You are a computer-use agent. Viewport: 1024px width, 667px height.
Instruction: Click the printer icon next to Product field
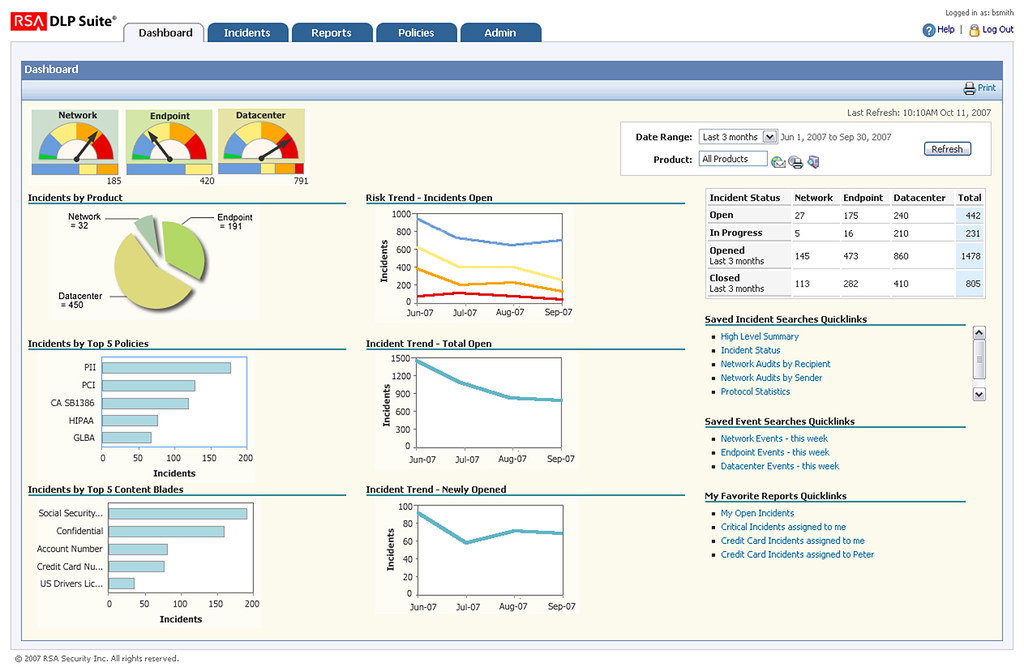pos(795,162)
